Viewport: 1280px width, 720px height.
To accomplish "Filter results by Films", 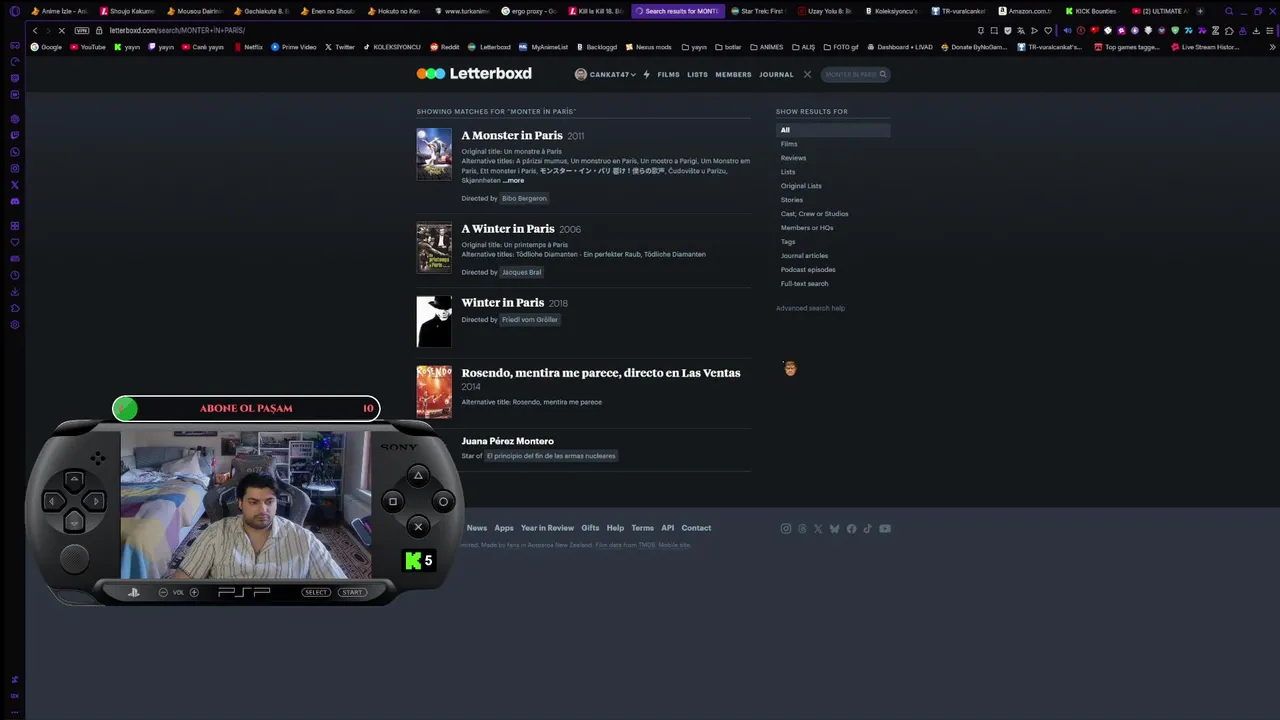I will 789,144.
